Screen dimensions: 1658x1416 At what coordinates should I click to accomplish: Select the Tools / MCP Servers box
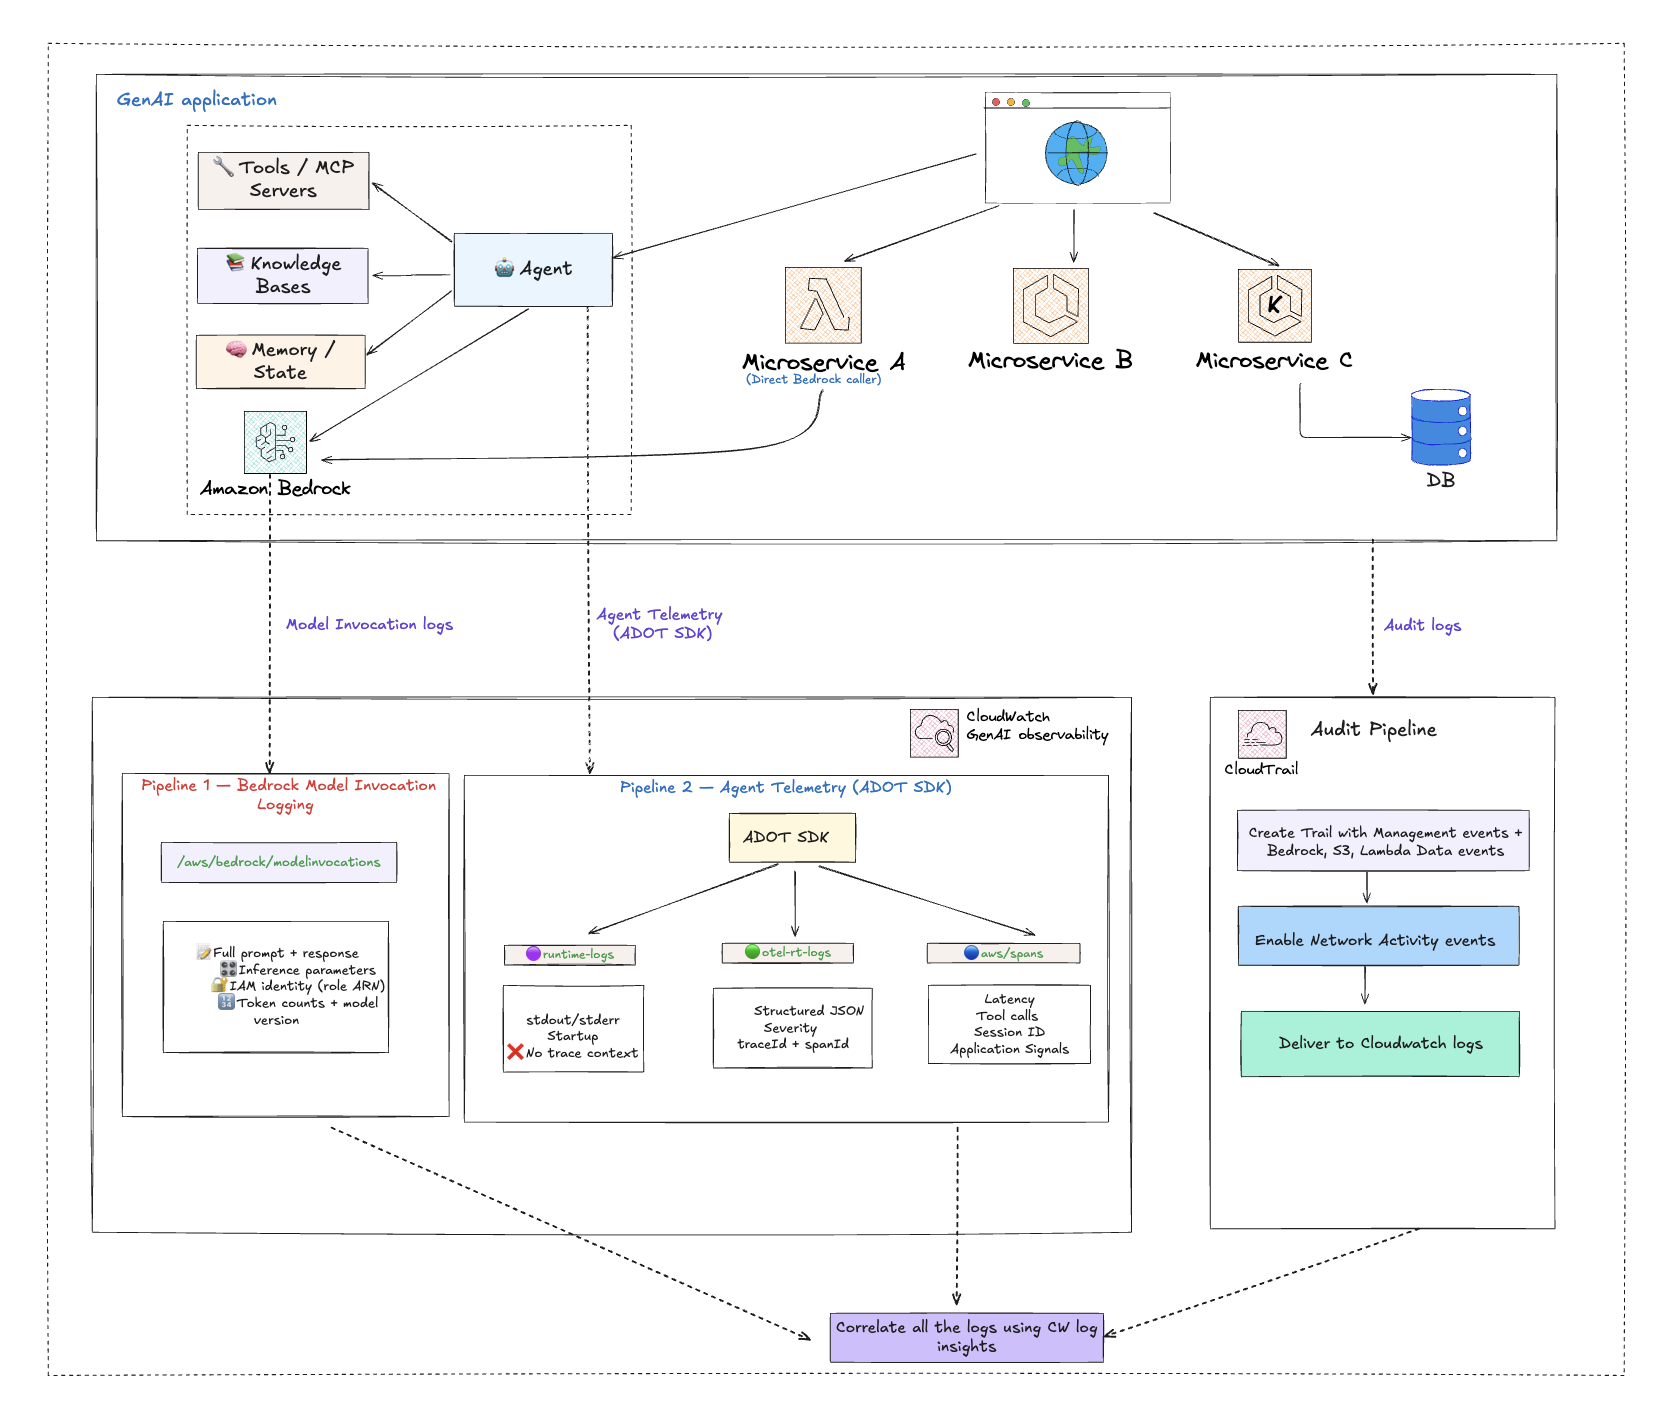(x=283, y=180)
